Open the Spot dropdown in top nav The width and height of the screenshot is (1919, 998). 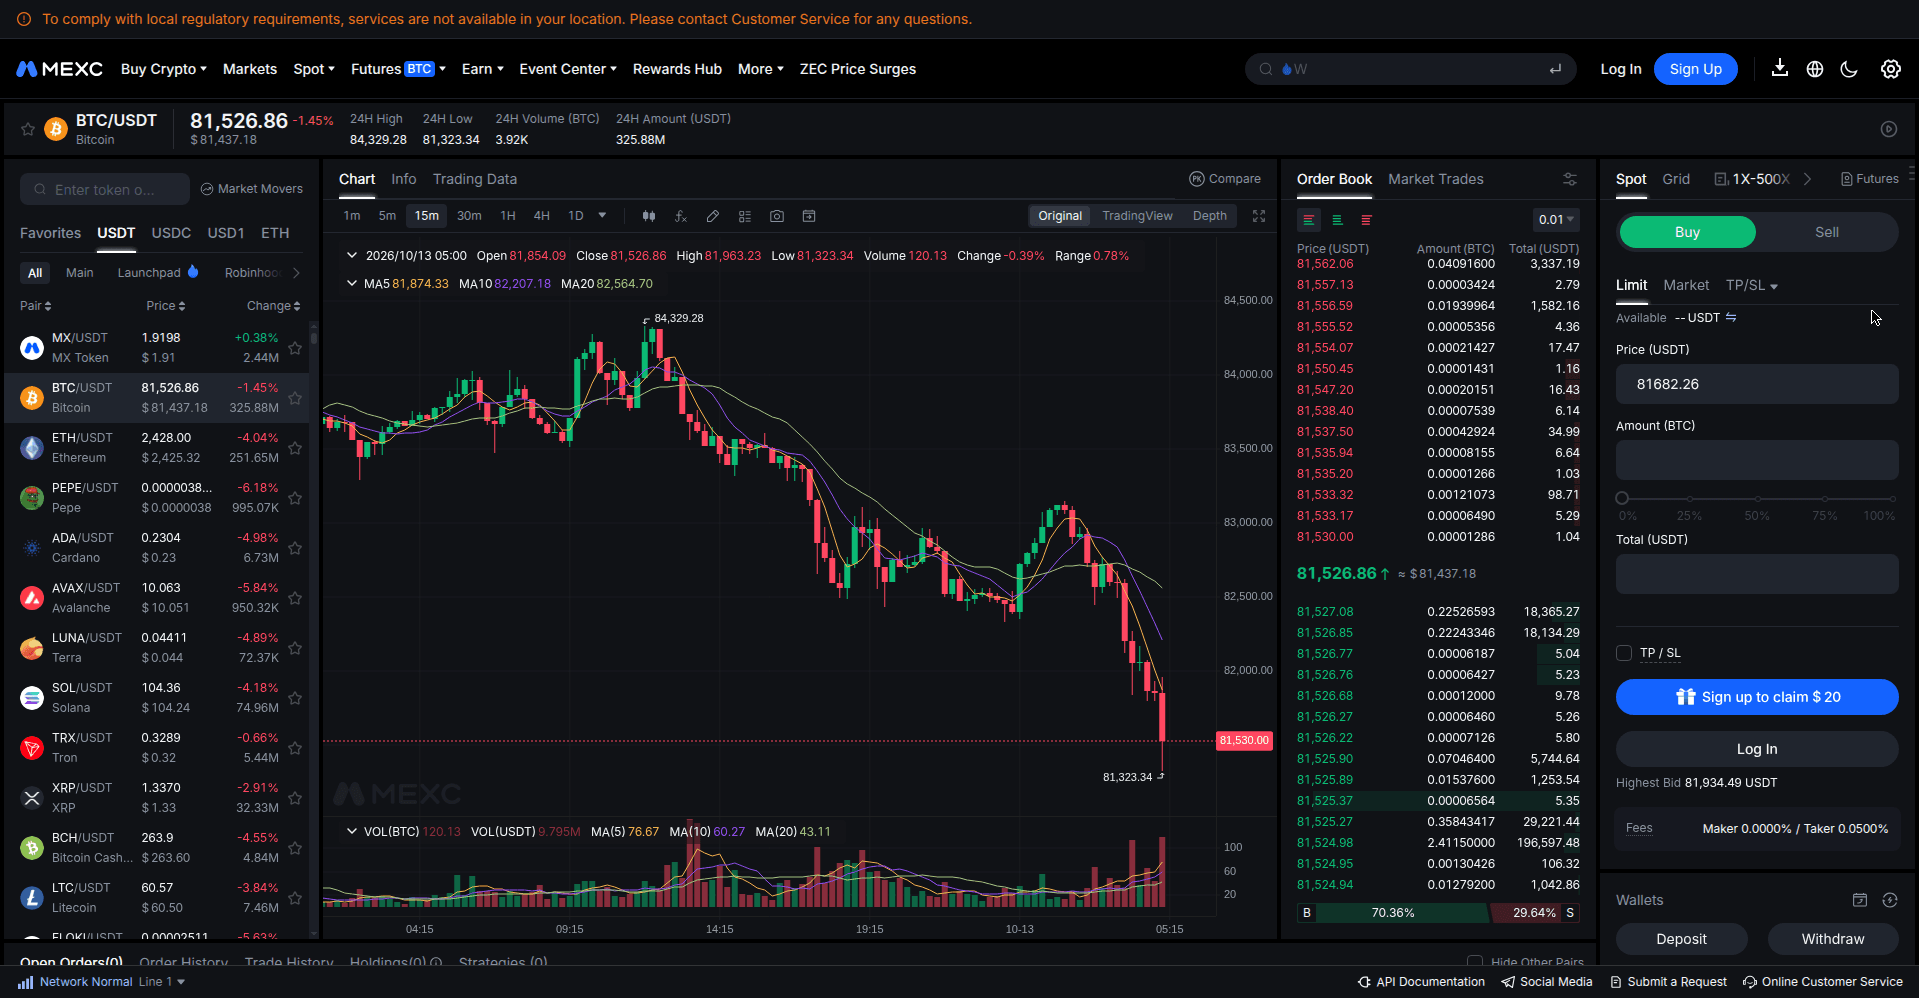tap(314, 69)
